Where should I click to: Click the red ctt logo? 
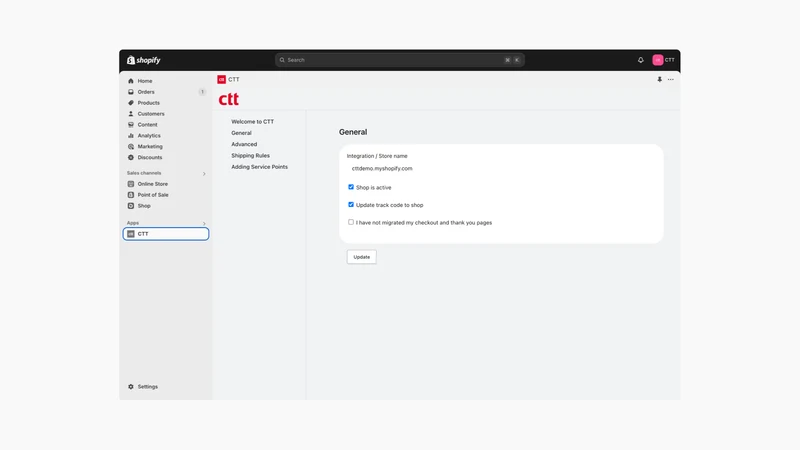point(229,98)
